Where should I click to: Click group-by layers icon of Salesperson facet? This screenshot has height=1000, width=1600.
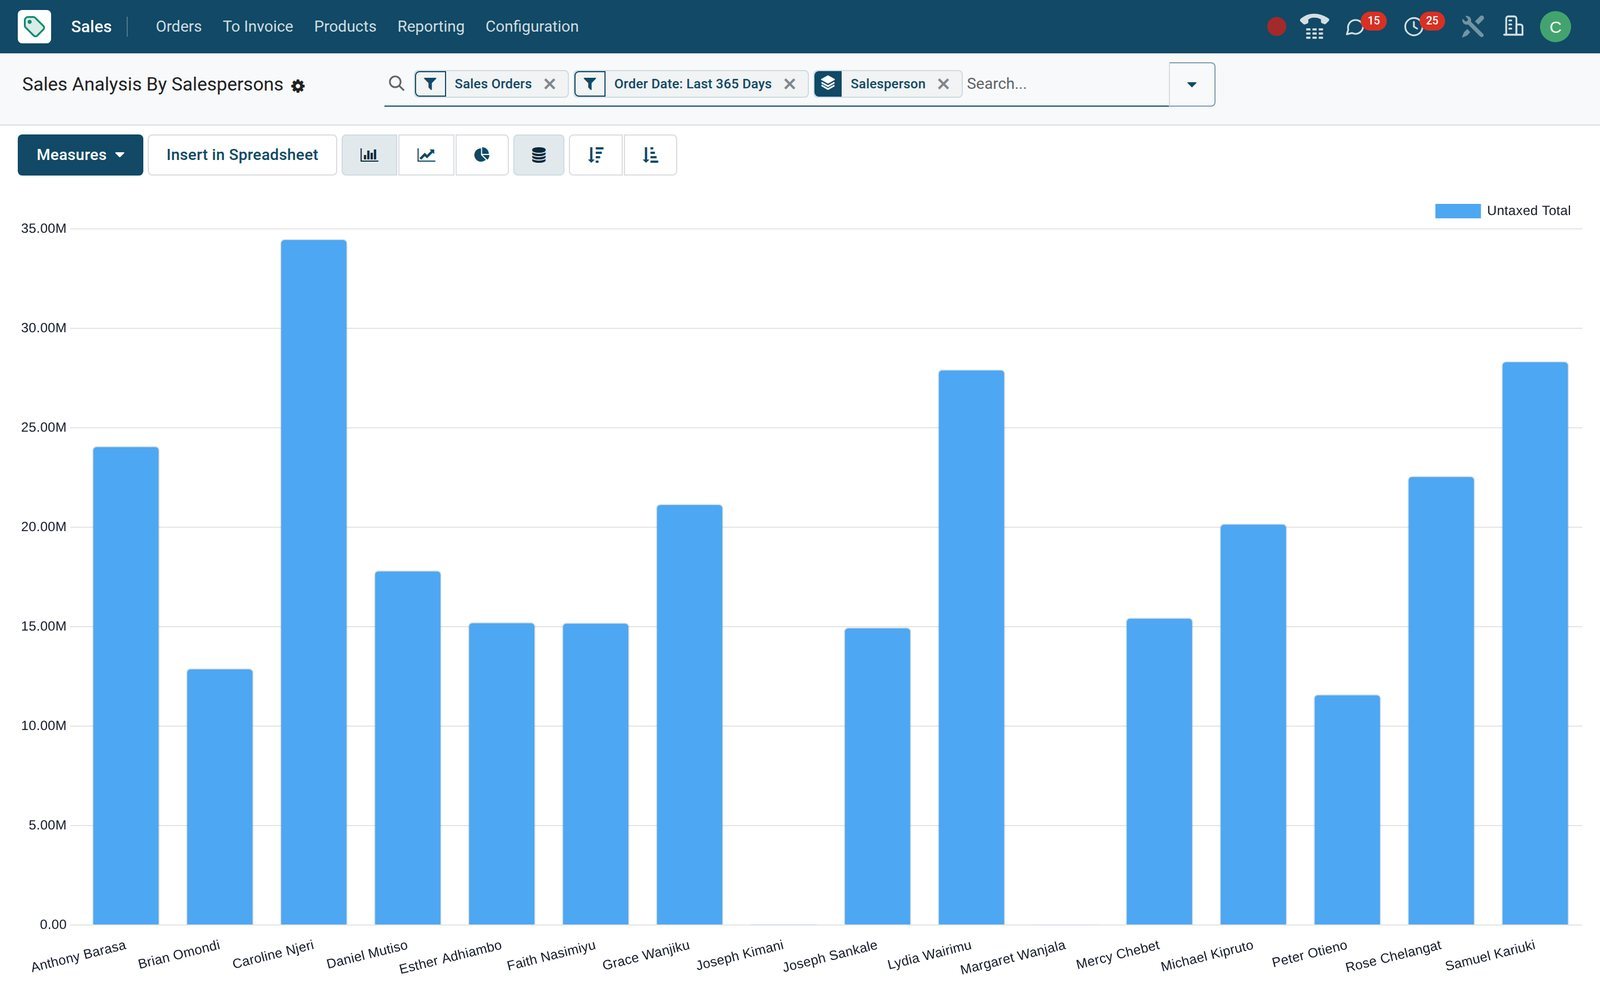click(828, 84)
